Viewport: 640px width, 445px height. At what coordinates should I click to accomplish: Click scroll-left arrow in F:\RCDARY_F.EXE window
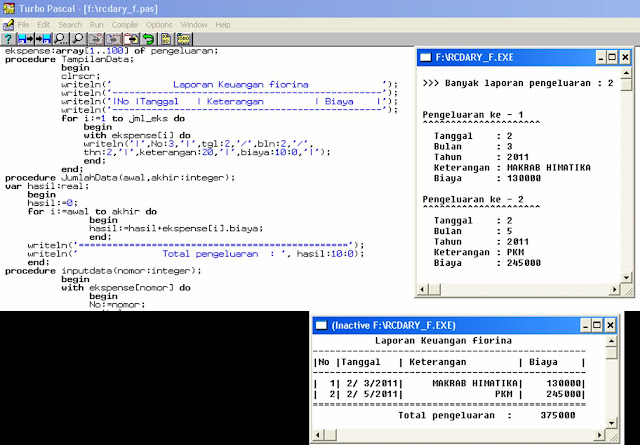pos(422,289)
